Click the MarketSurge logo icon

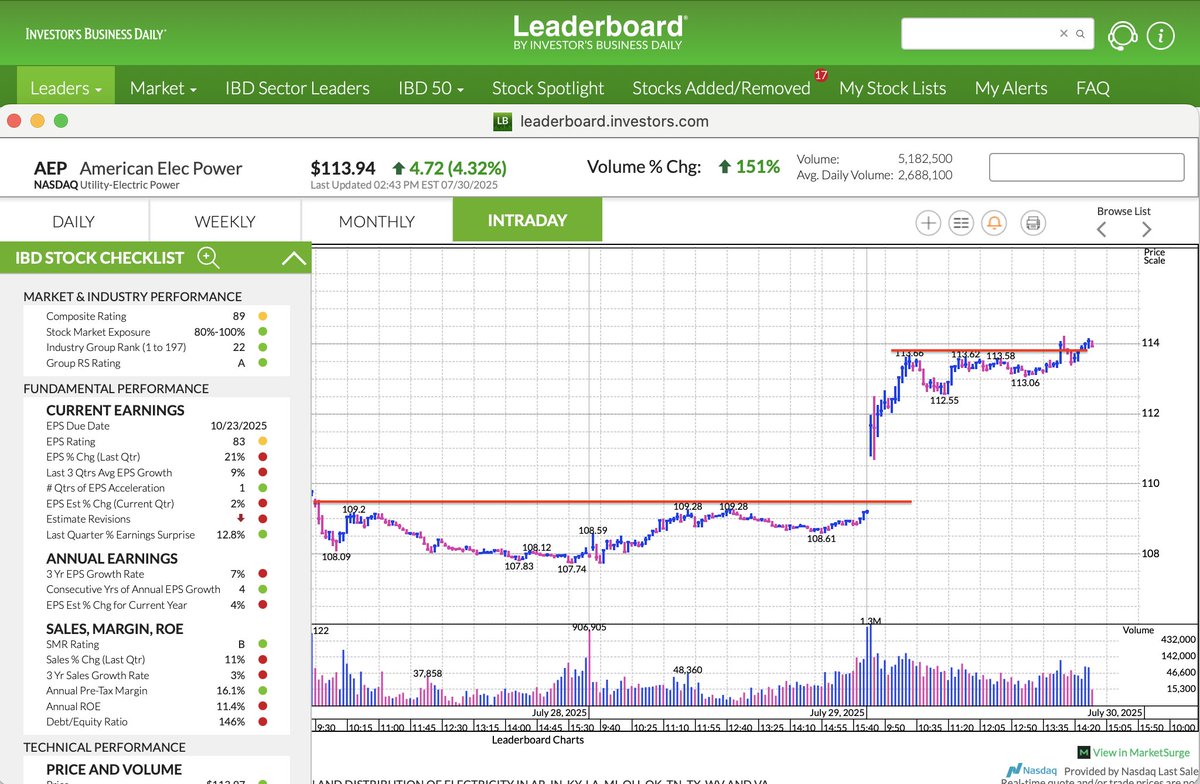click(1083, 752)
